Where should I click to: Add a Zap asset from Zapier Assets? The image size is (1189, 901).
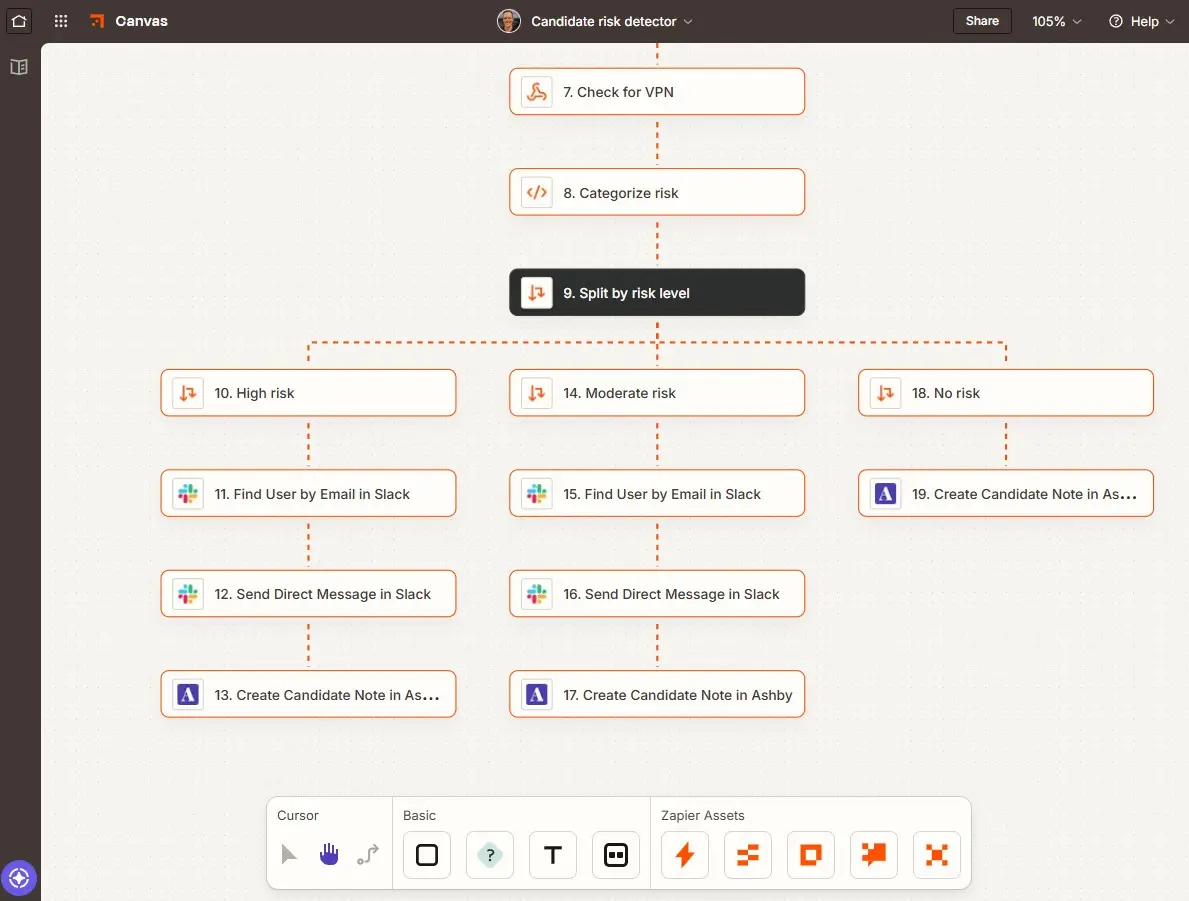684,855
